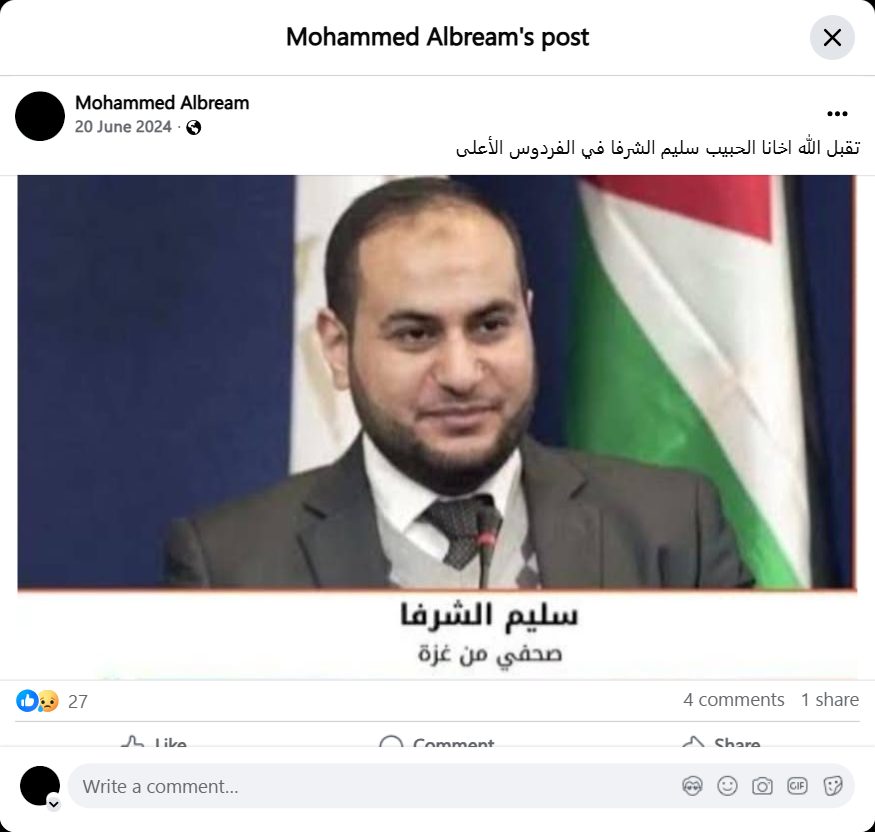Open the 4 comments link

(734, 700)
